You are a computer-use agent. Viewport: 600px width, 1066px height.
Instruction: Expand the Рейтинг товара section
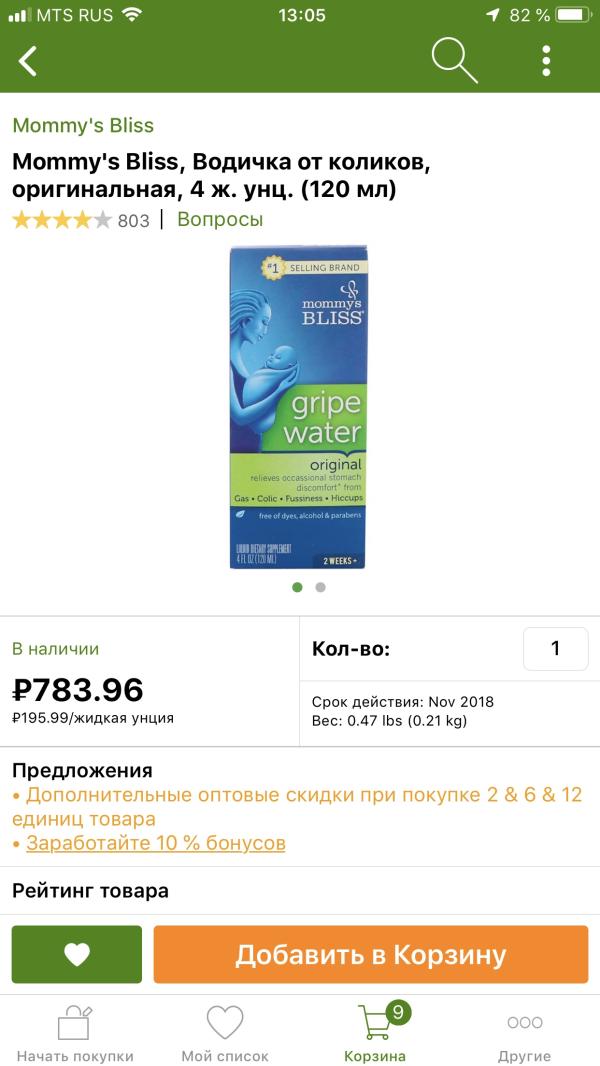tap(300, 891)
